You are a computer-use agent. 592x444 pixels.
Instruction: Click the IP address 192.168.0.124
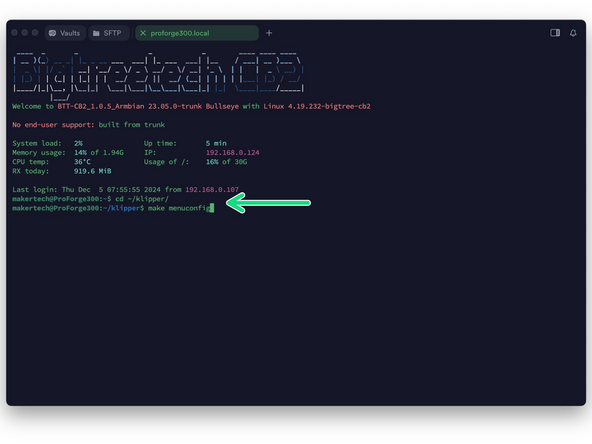(x=233, y=153)
